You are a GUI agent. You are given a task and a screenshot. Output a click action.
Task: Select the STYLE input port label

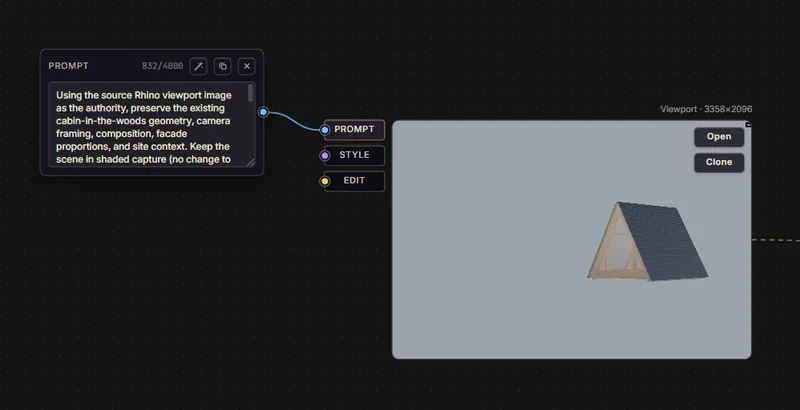click(354, 155)
